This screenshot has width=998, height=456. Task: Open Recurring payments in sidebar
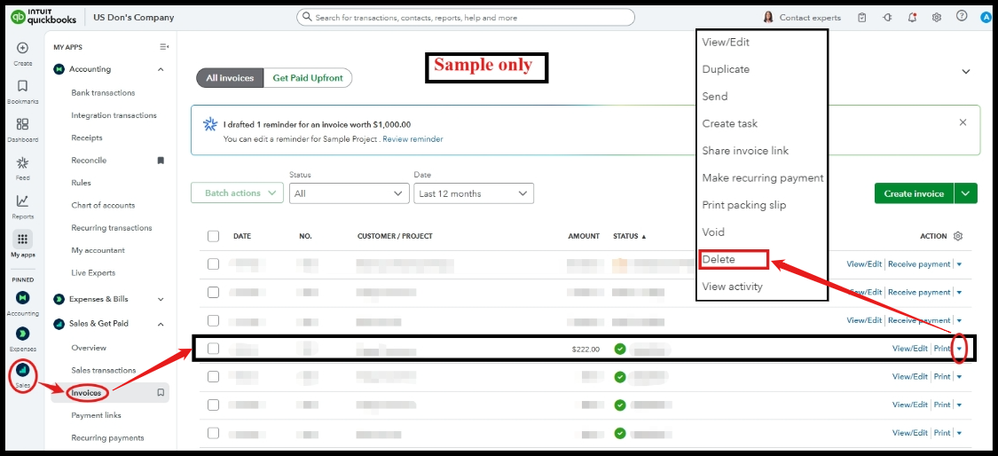[108, 438]
